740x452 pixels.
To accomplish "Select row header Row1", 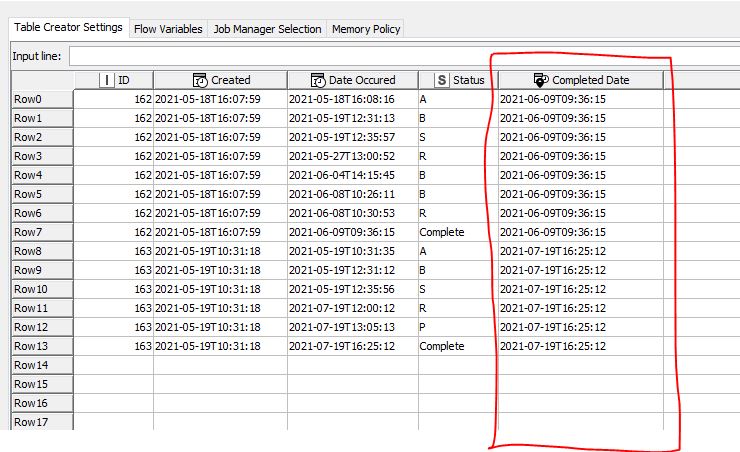I will point(42,118).
